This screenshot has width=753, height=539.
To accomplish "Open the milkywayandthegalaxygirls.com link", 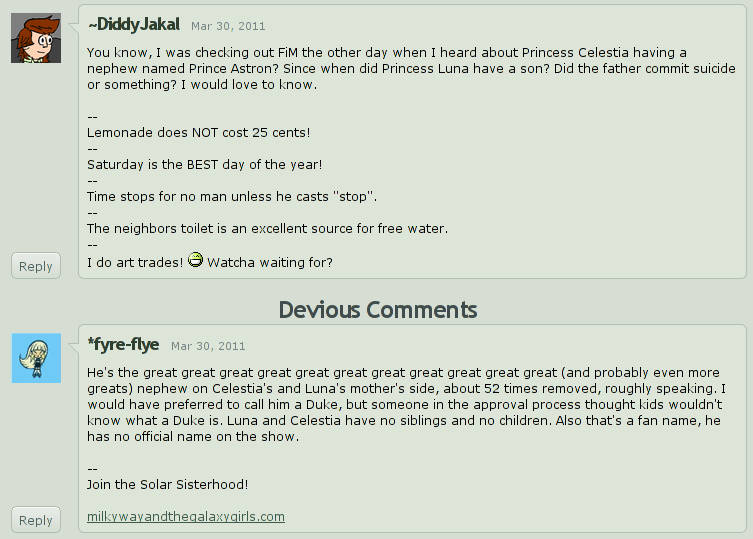I will (186, 516).
